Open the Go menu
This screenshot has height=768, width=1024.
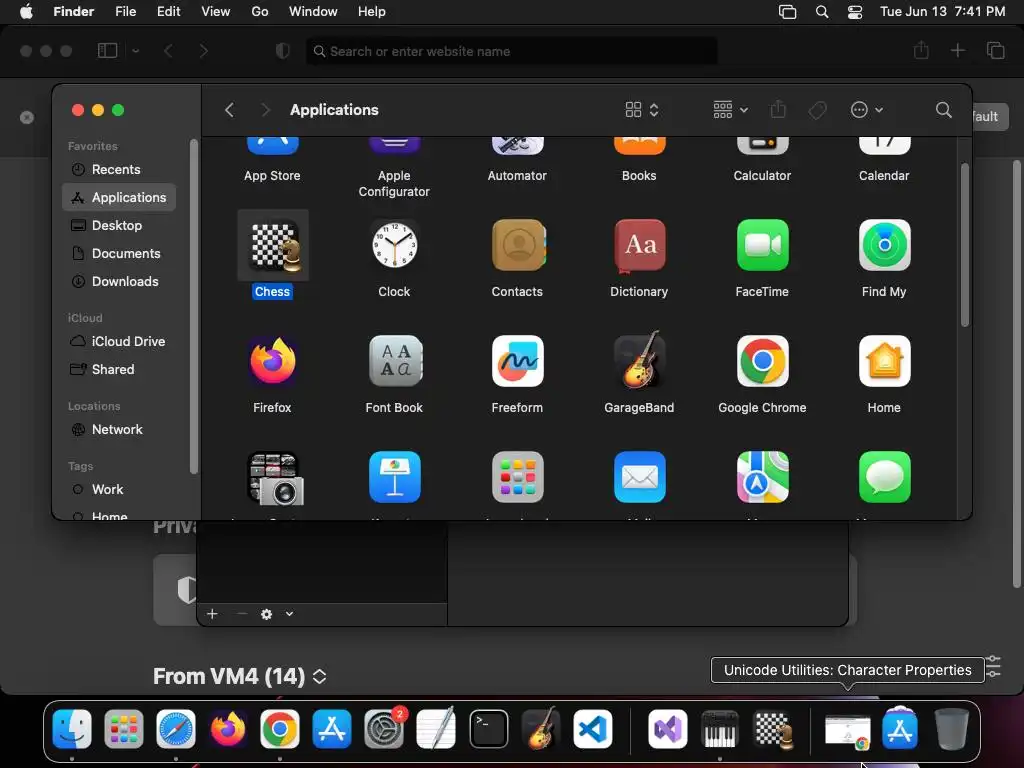point(260,12)
